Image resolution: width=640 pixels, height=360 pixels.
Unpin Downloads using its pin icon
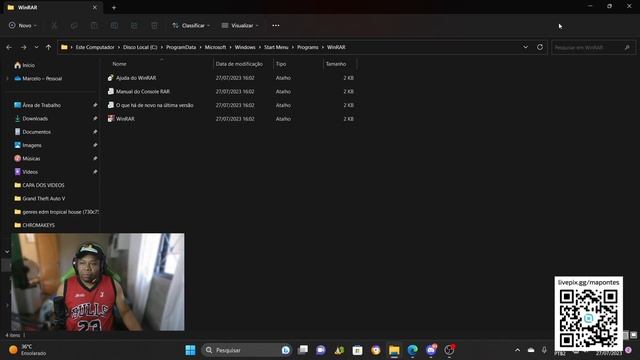coord(95,118)
